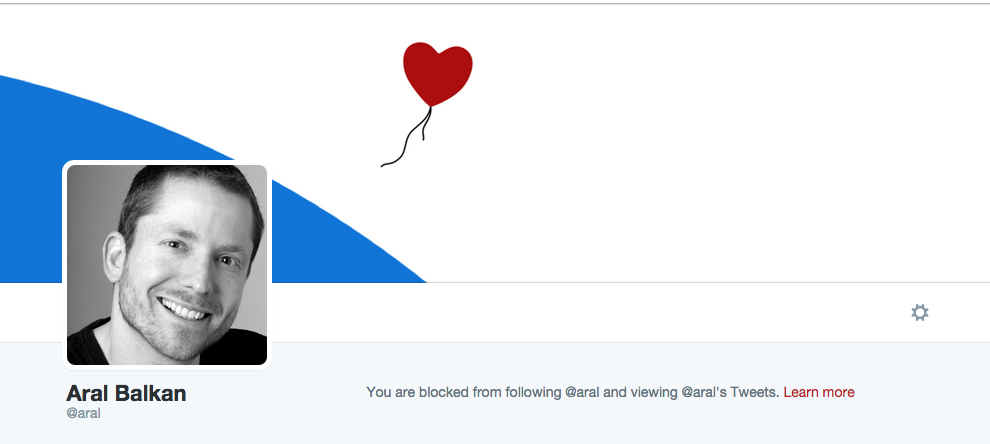The height and width of the screenshot is (444, 990).
Task: Click the 'You are blocked' message start
Action: pos(420,392)
